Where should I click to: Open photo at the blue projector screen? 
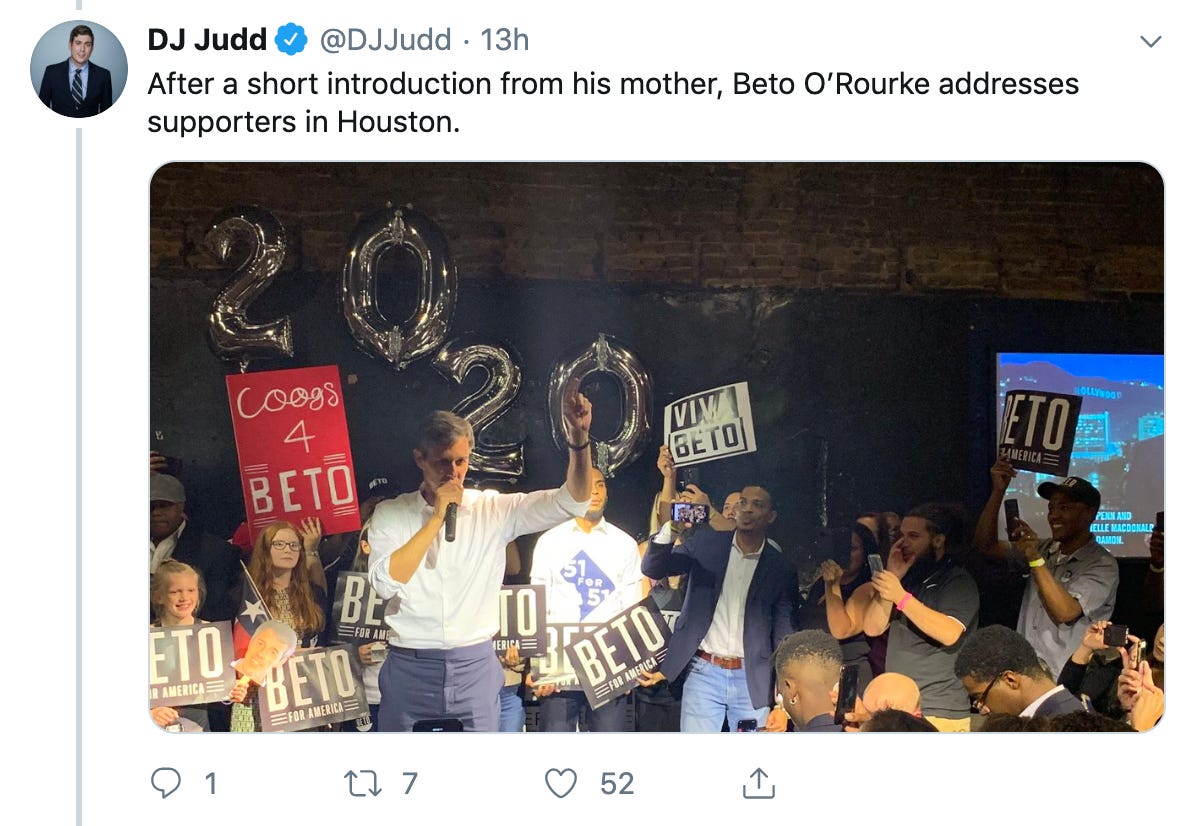[1080, 455]
